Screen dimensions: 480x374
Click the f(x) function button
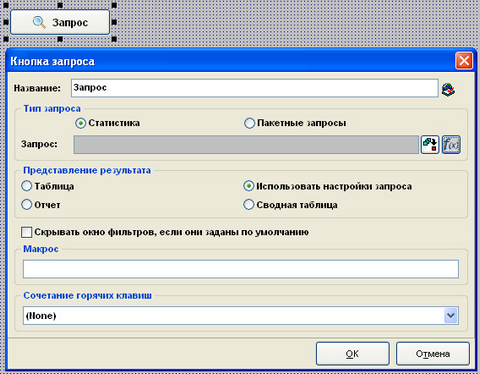click(451, 144)
